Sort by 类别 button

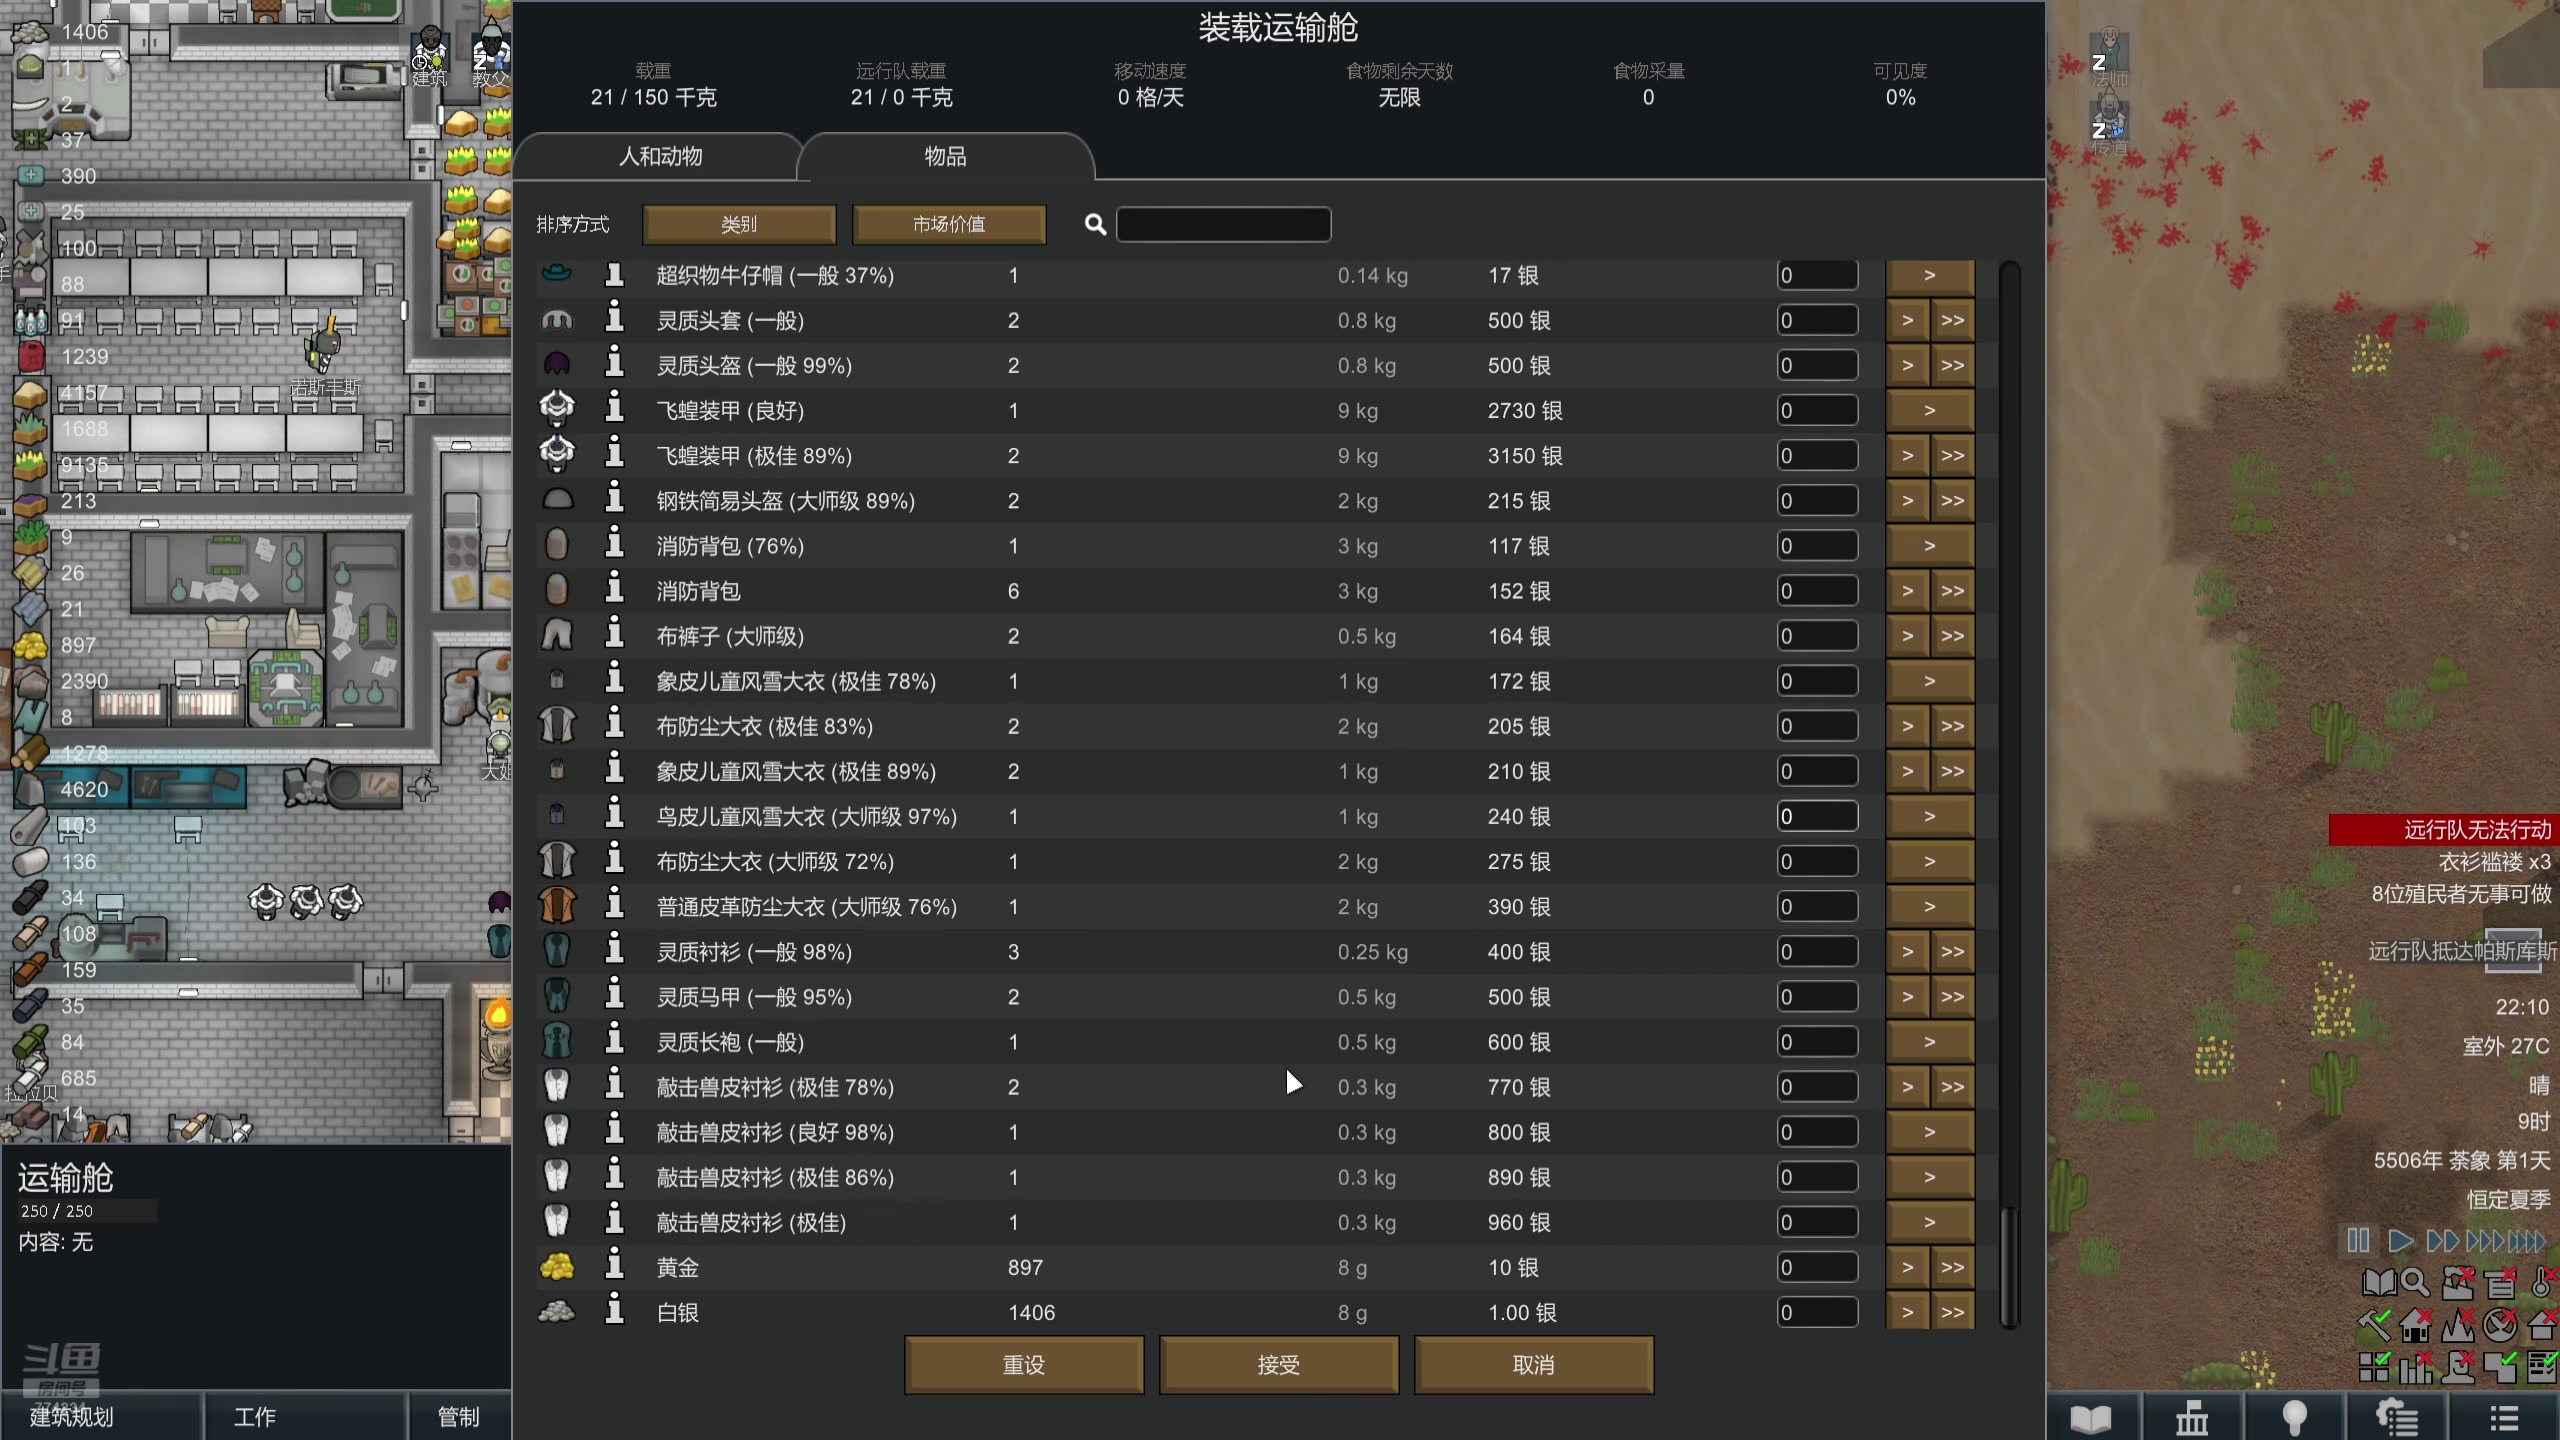point(739,224)
